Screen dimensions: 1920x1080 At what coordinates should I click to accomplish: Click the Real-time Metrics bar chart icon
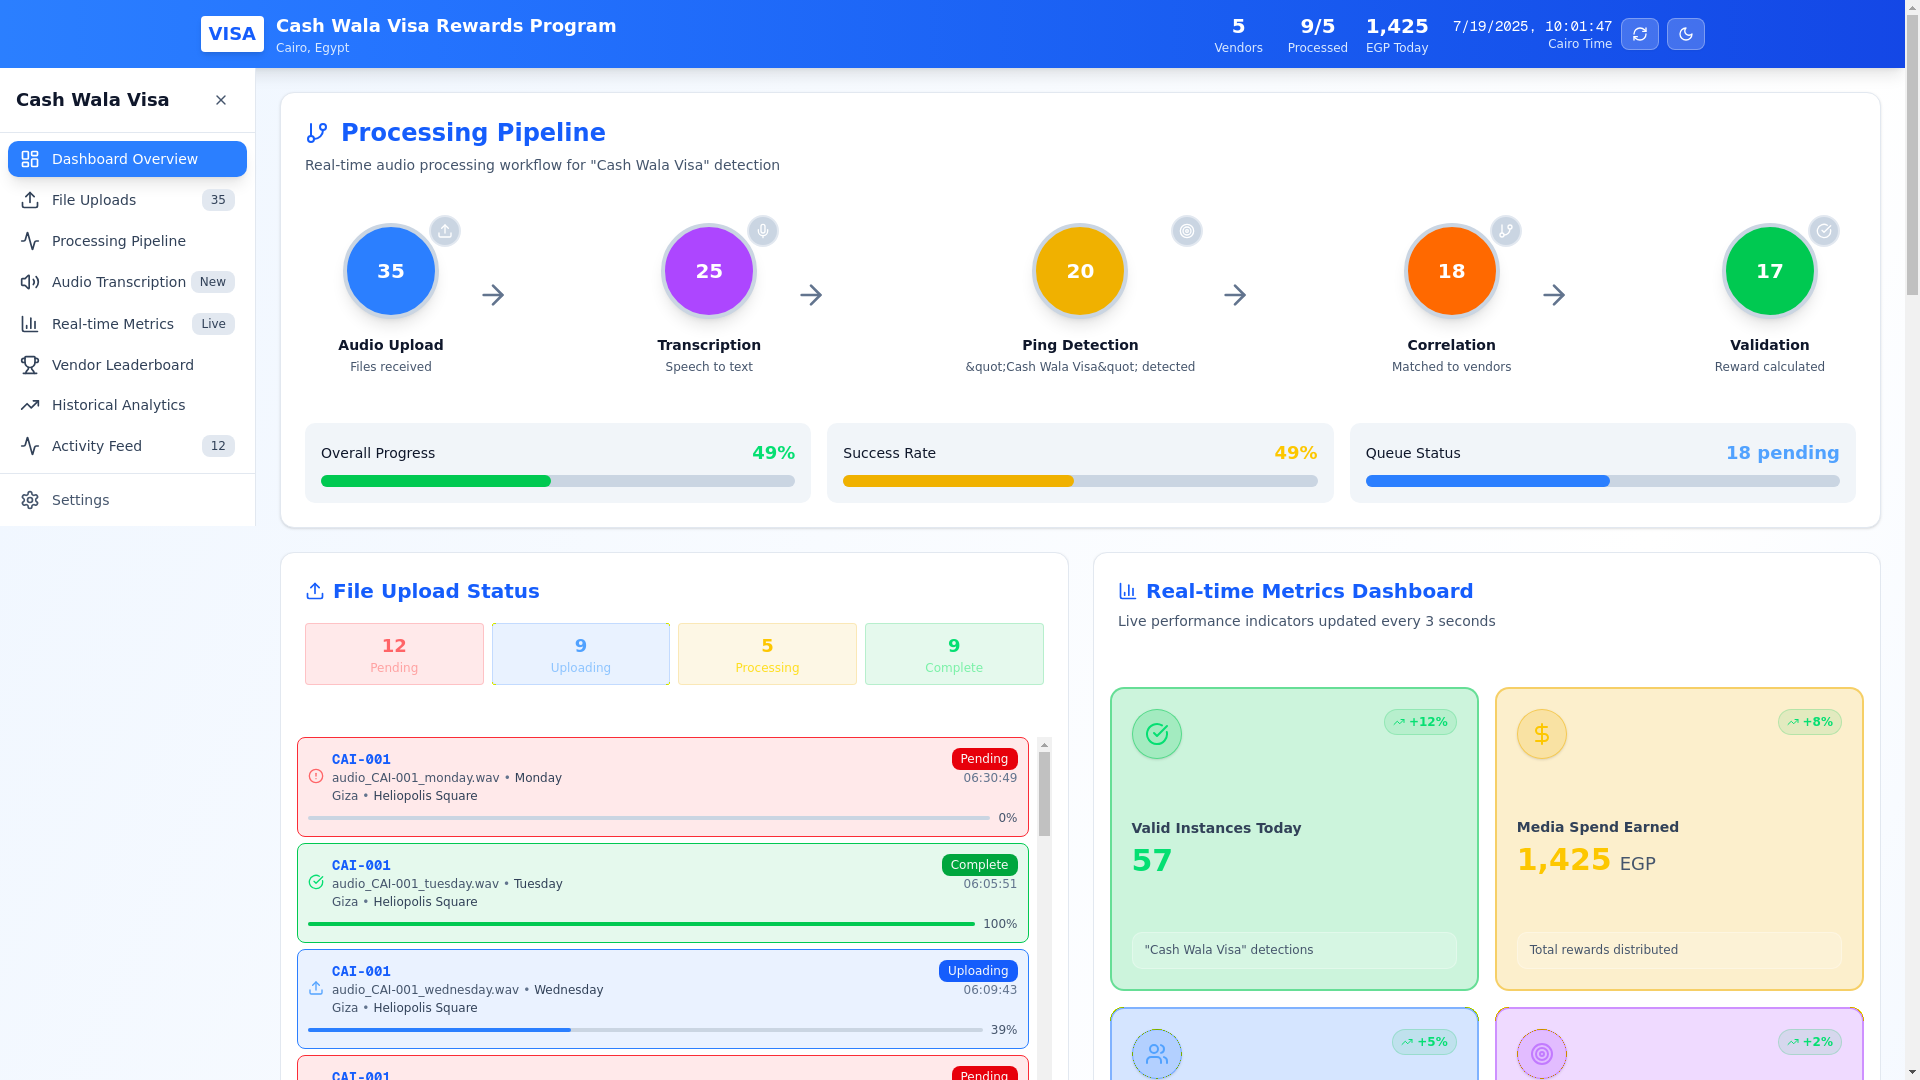pyautogui.click(x=30, y=324)
